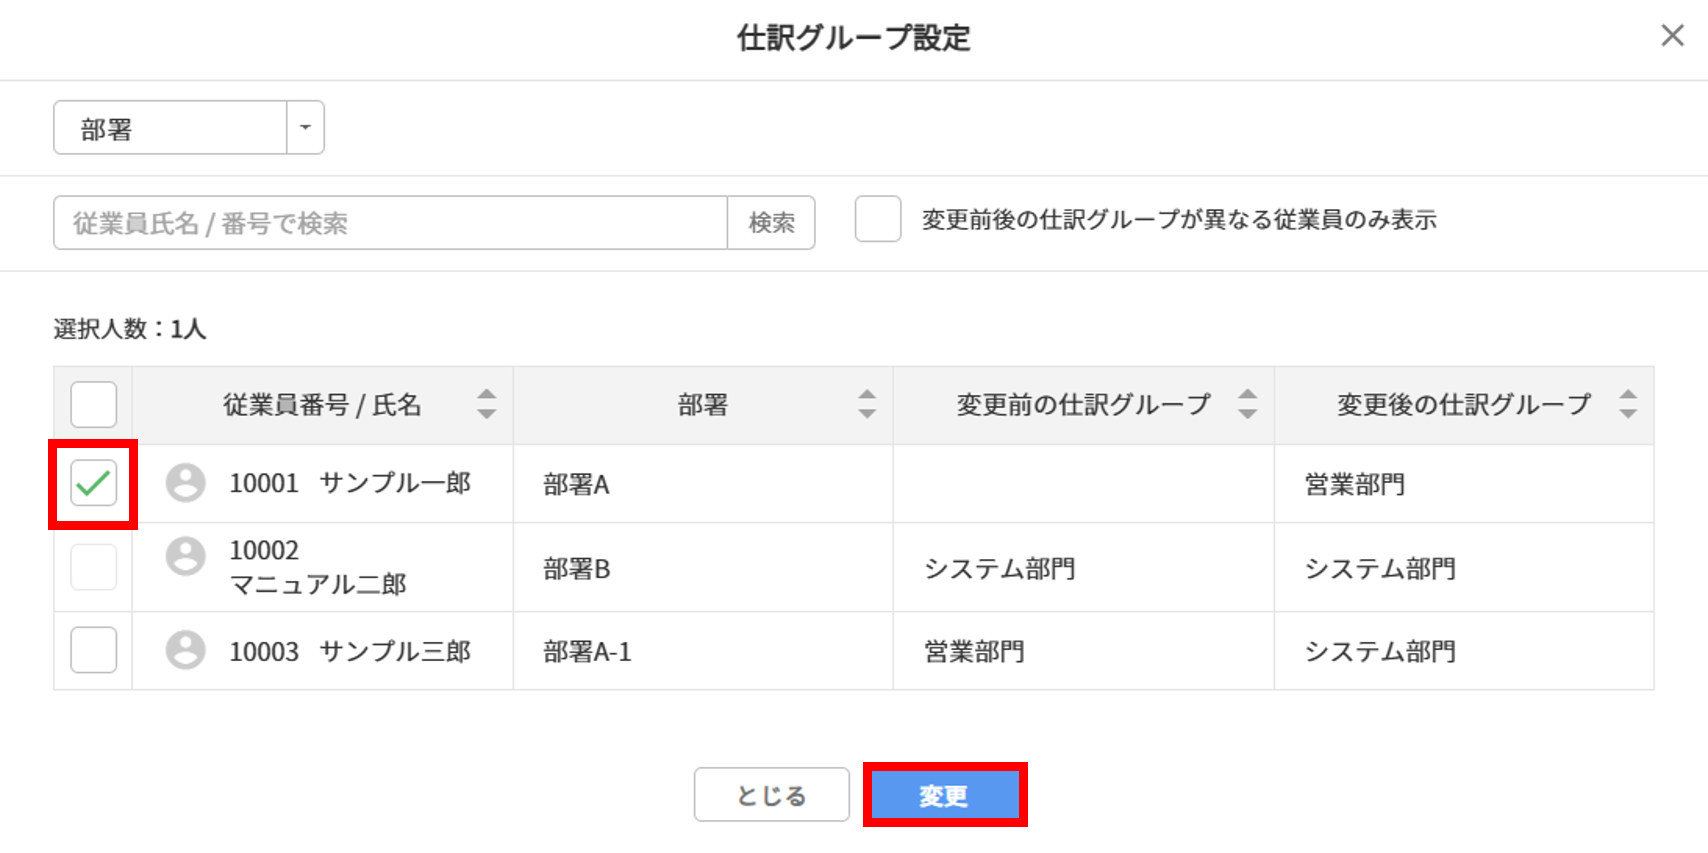Click avatar icon for マニュアル二郎

coord(185,556)
